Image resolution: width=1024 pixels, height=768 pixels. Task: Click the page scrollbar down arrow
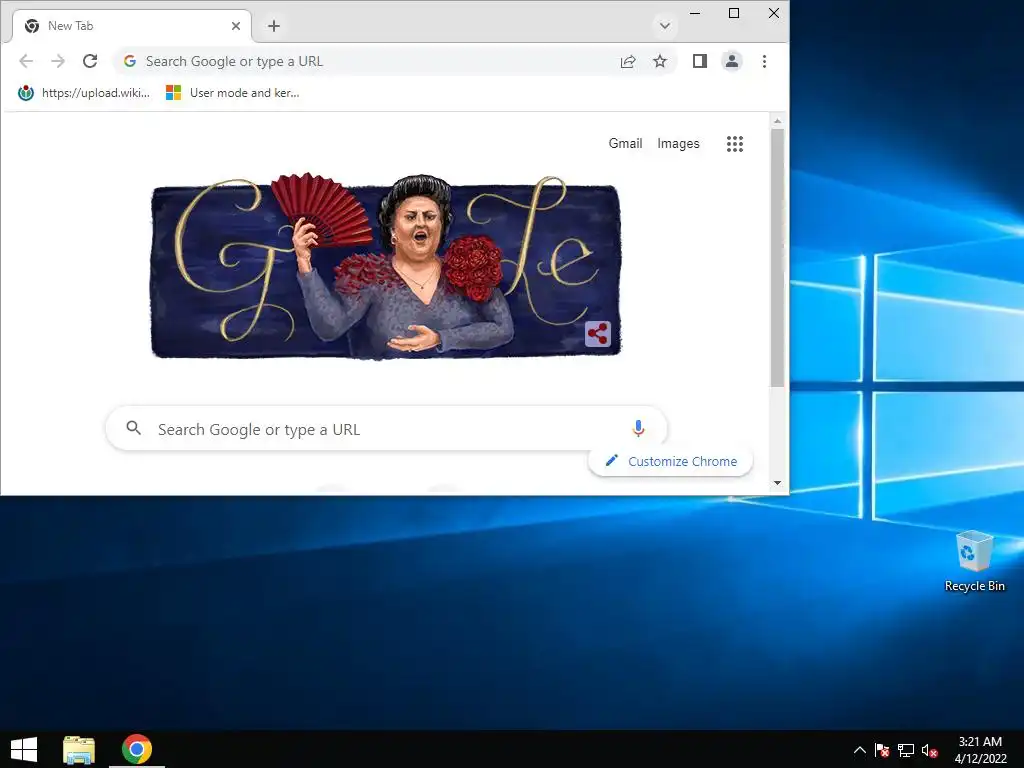coord(777,483)
